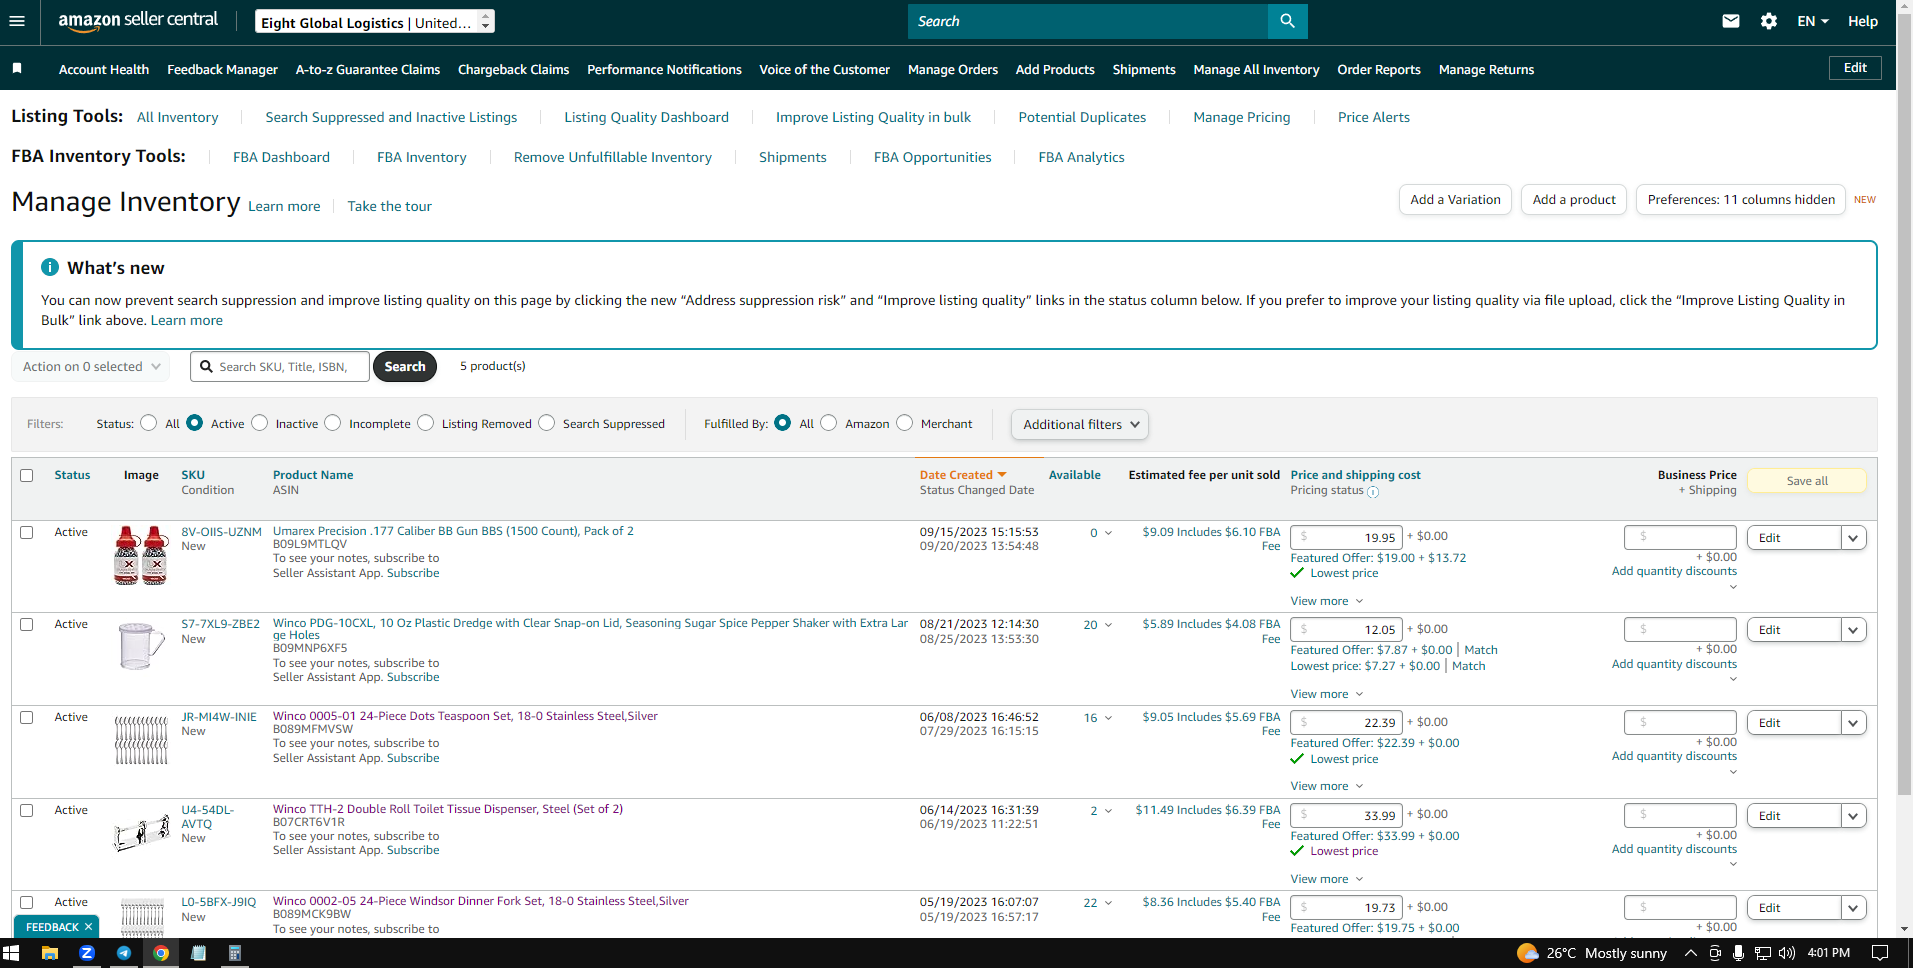This screenshot has height=968, width=1913.
Task: Focus the Search SKU, Title, ISBN field
Action: 280,367
